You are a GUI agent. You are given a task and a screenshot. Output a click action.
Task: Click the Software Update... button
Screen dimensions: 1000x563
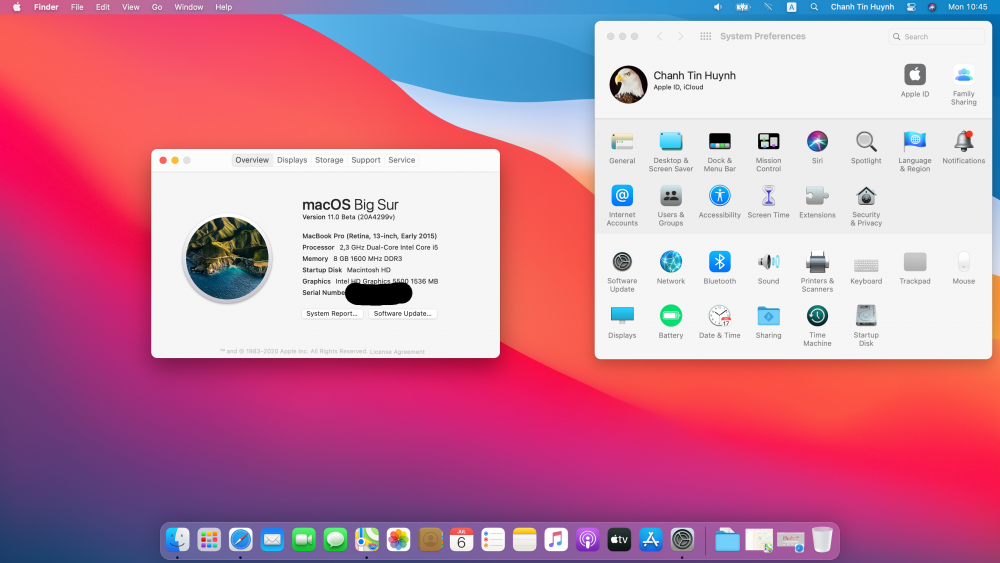pos(402,313)
